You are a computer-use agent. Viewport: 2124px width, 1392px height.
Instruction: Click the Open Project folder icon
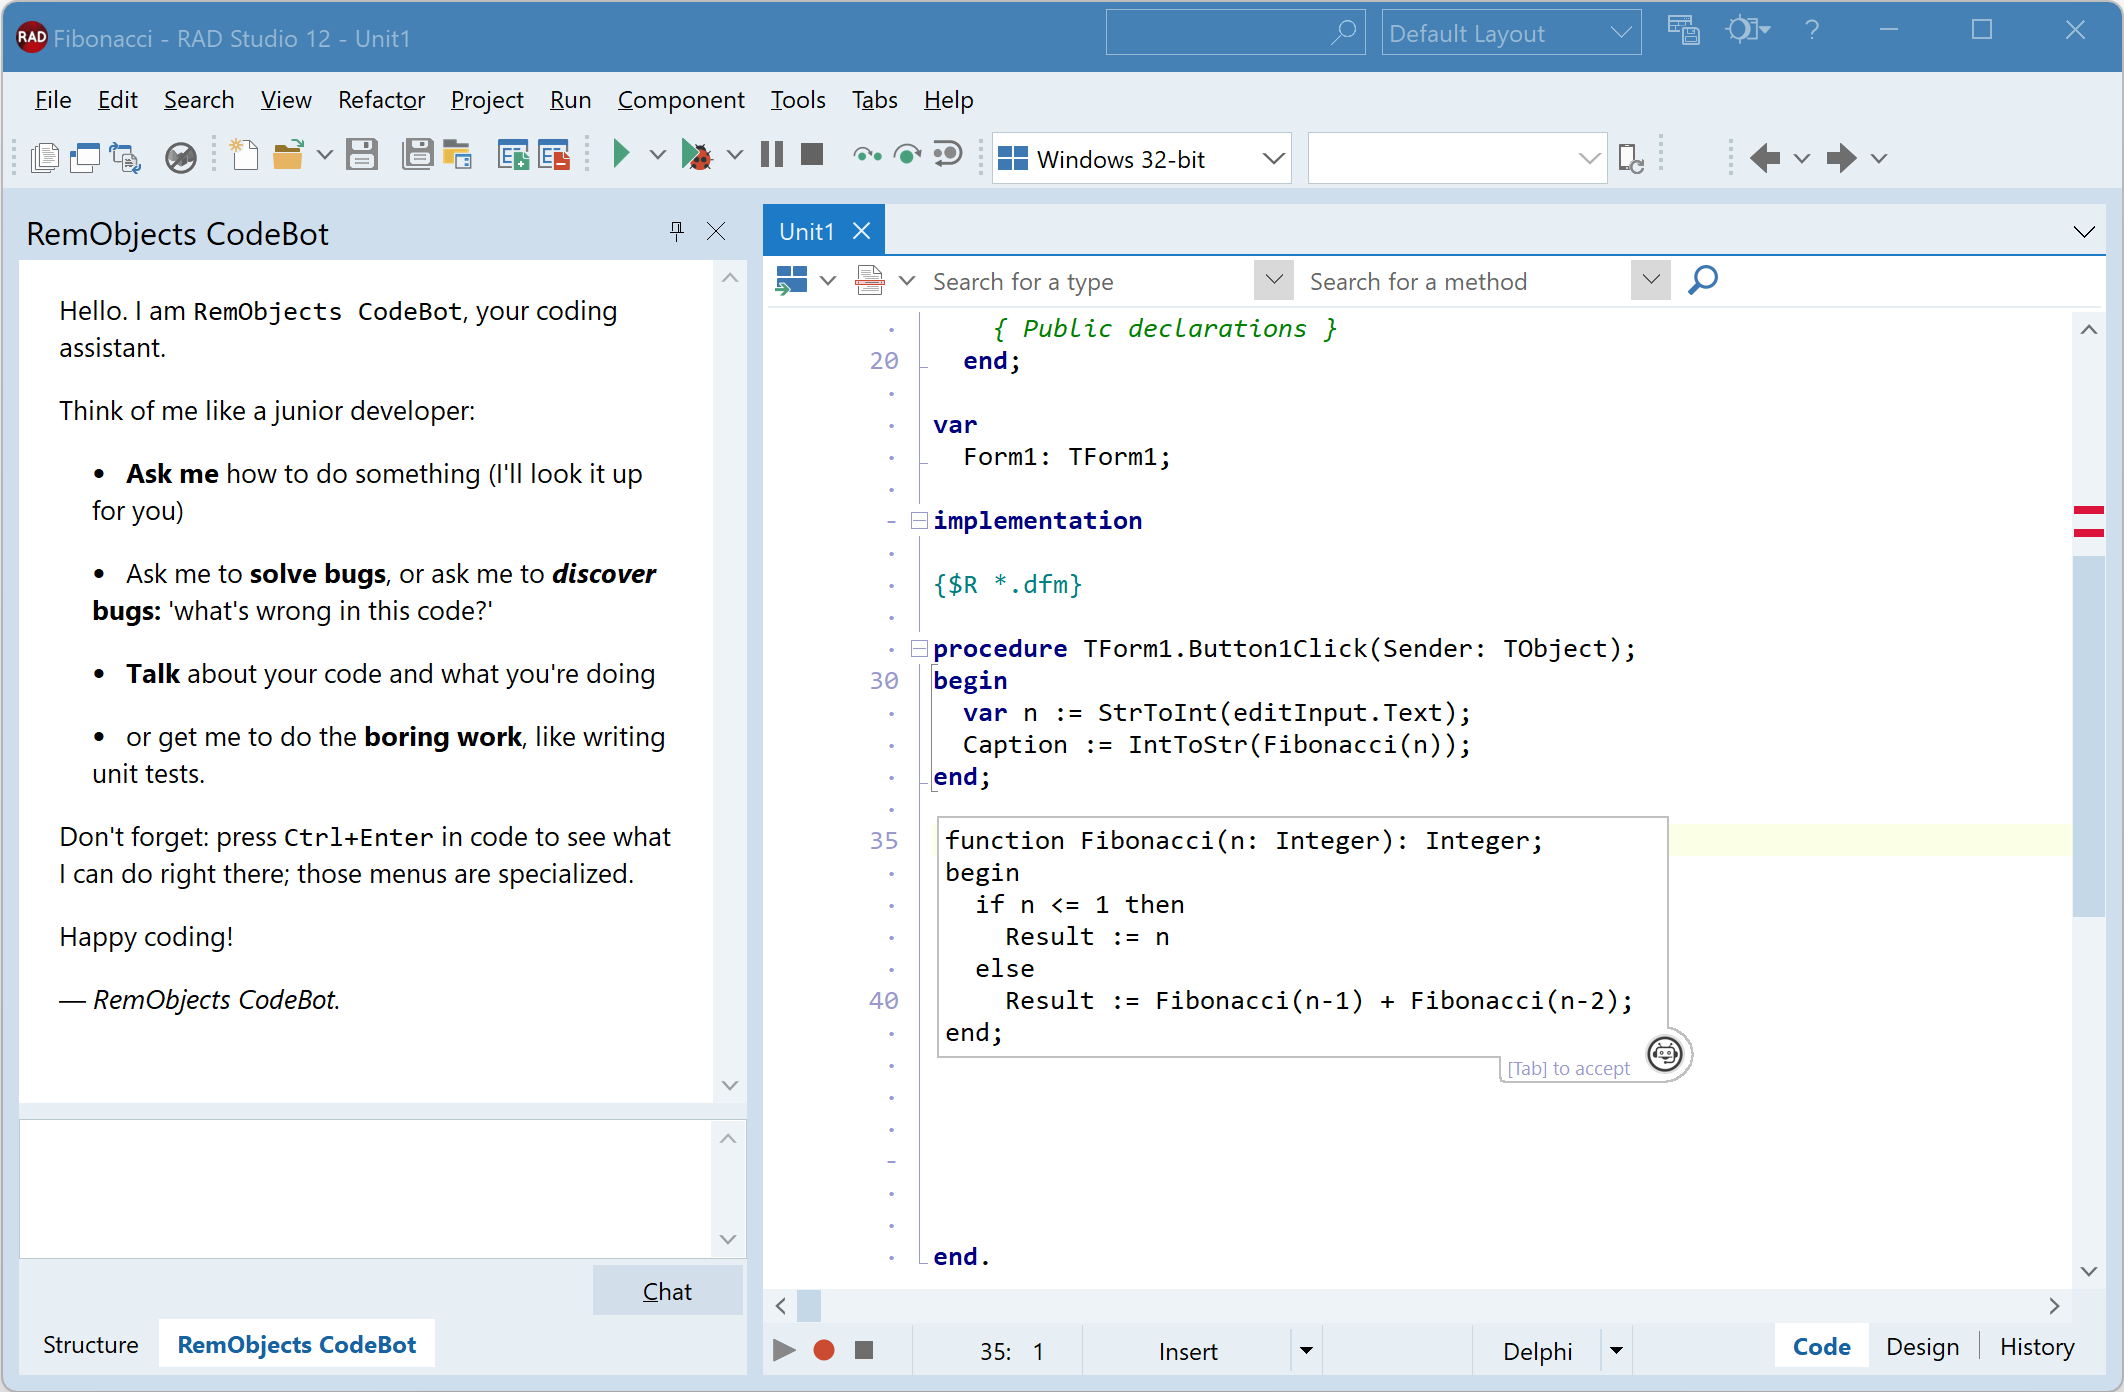(x=458, y=156)
